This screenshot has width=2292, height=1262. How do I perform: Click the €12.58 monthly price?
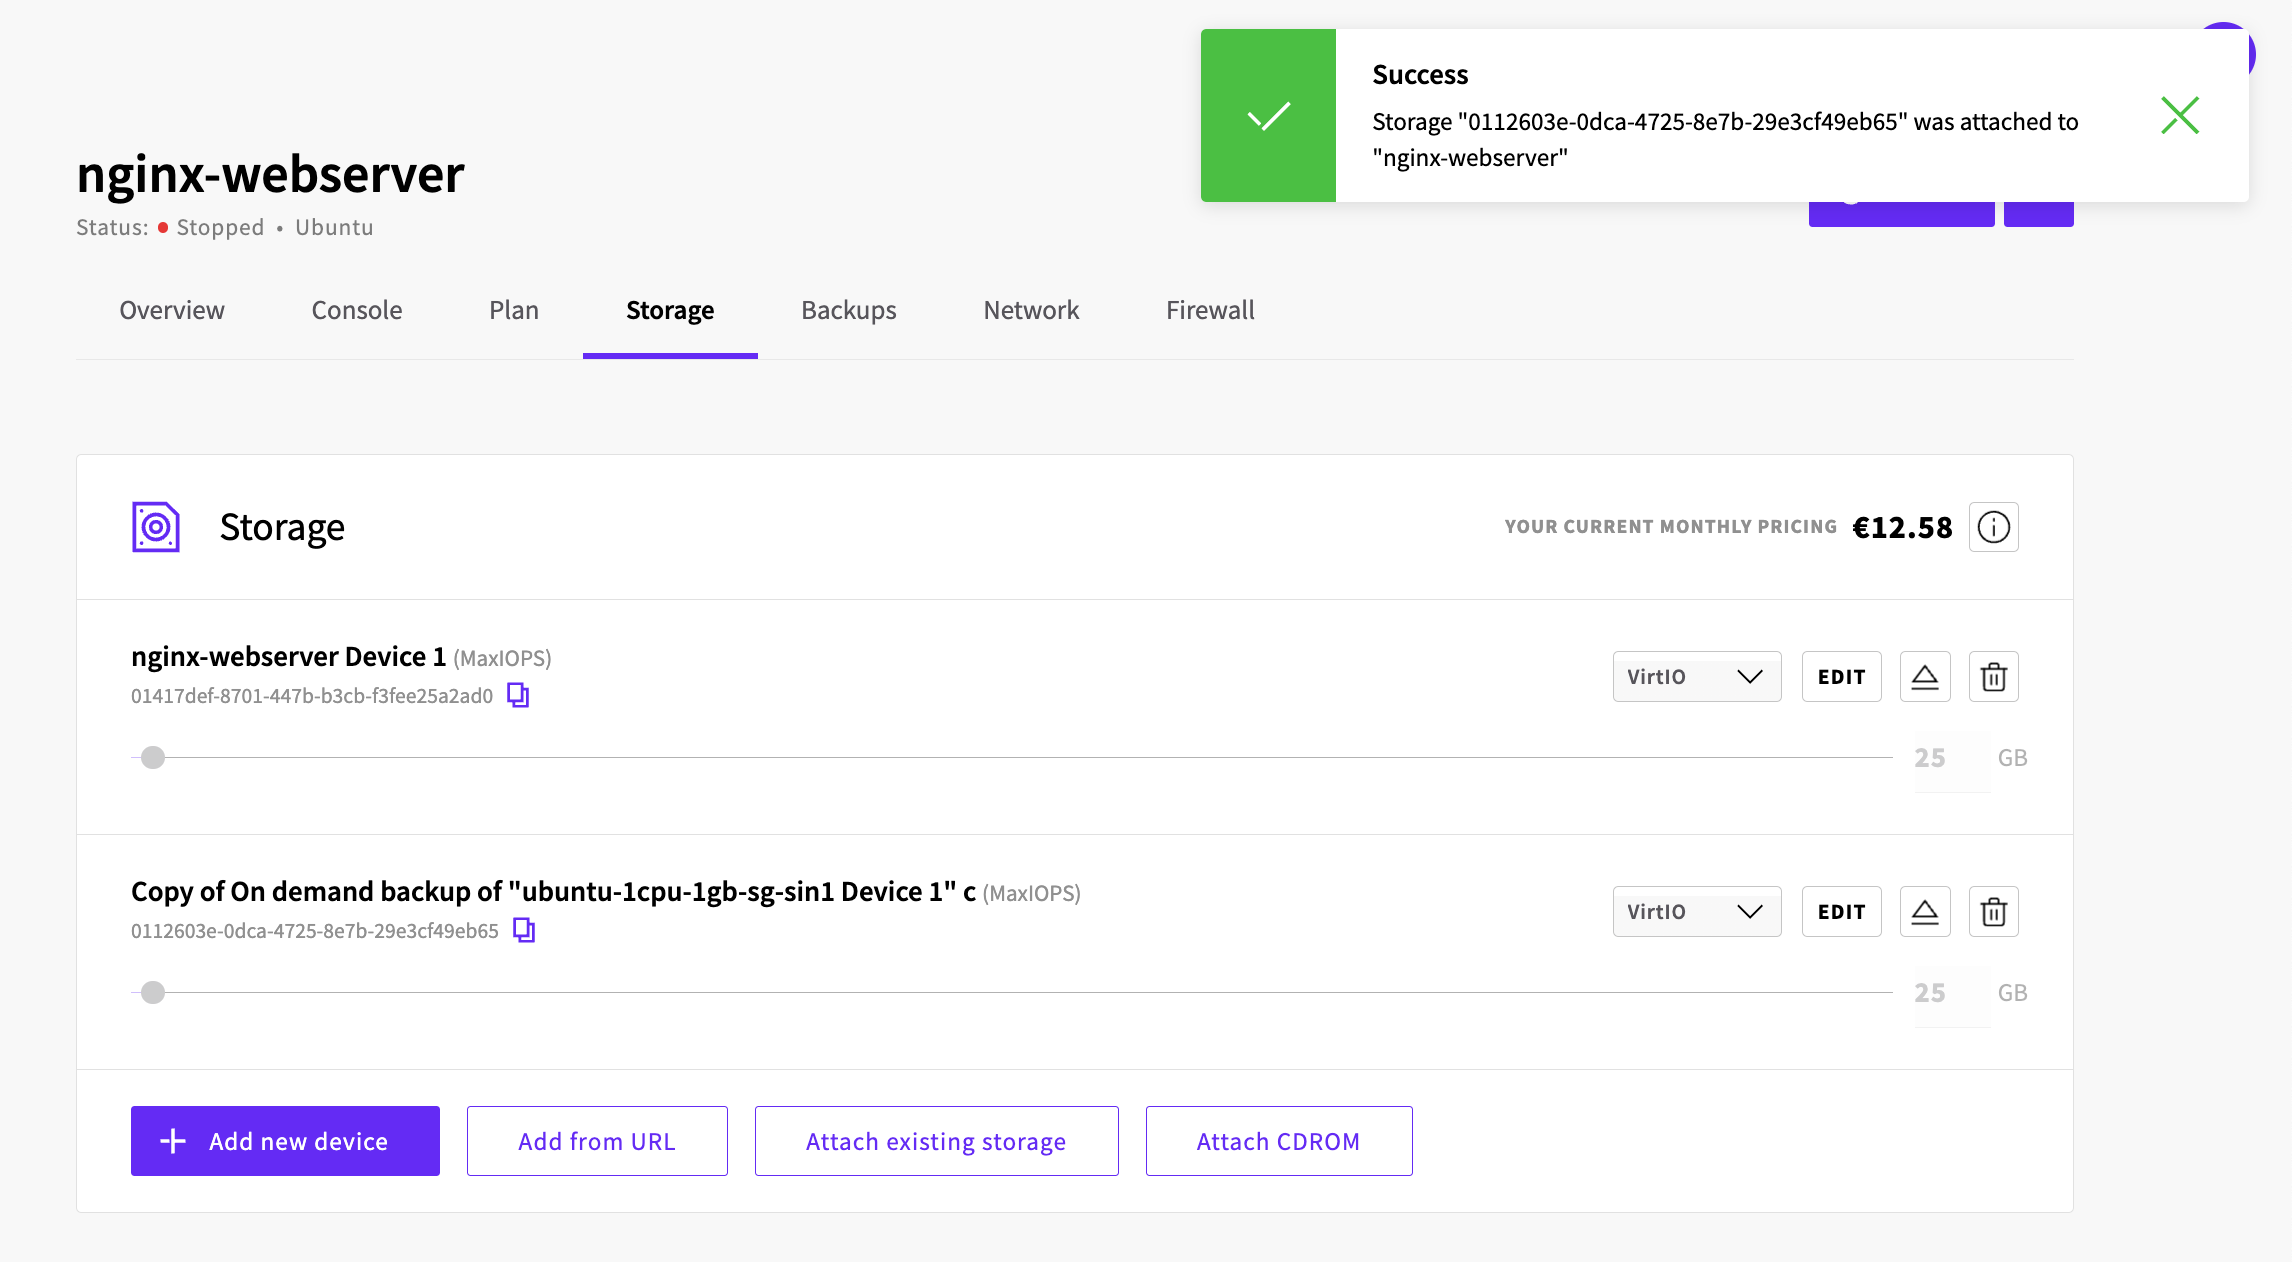[1902, 527]
